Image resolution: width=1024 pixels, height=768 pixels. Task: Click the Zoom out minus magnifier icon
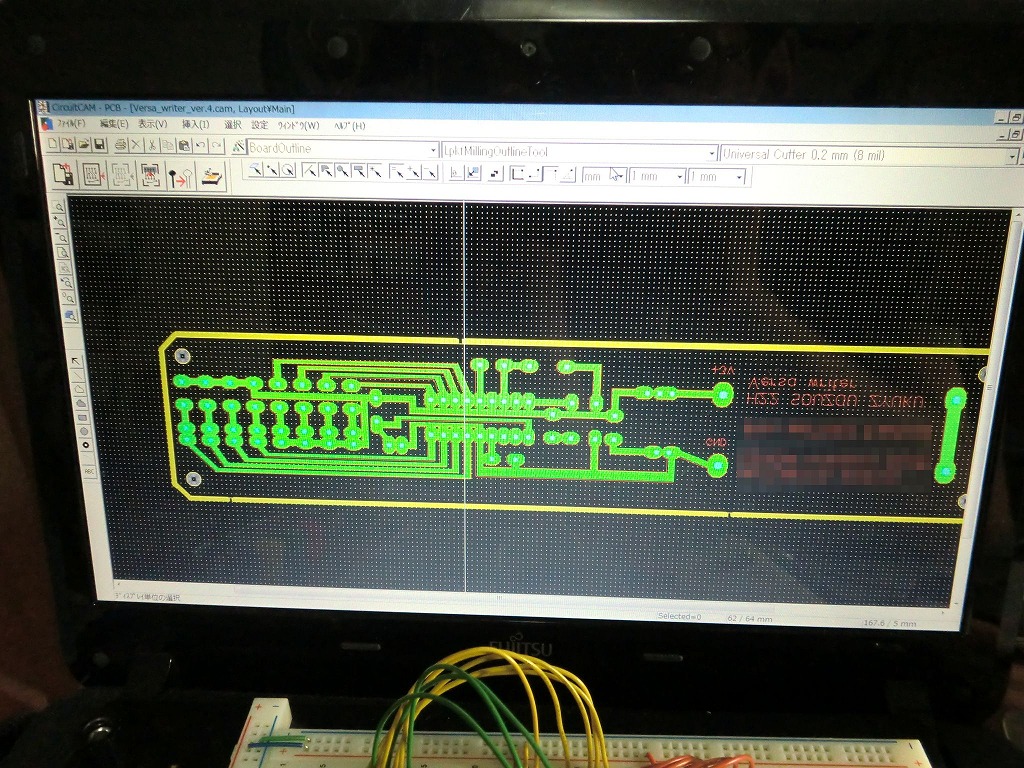click(61, 237)
